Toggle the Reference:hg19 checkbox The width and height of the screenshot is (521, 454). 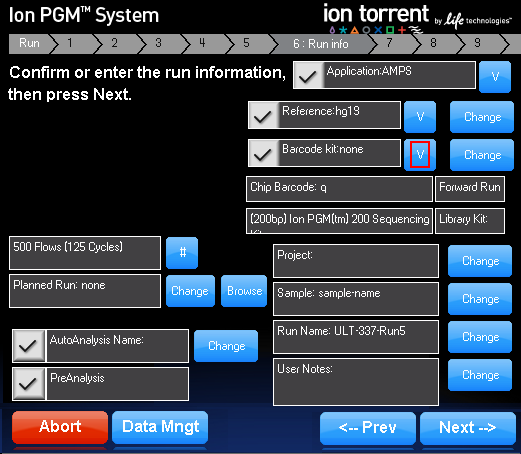263,115
